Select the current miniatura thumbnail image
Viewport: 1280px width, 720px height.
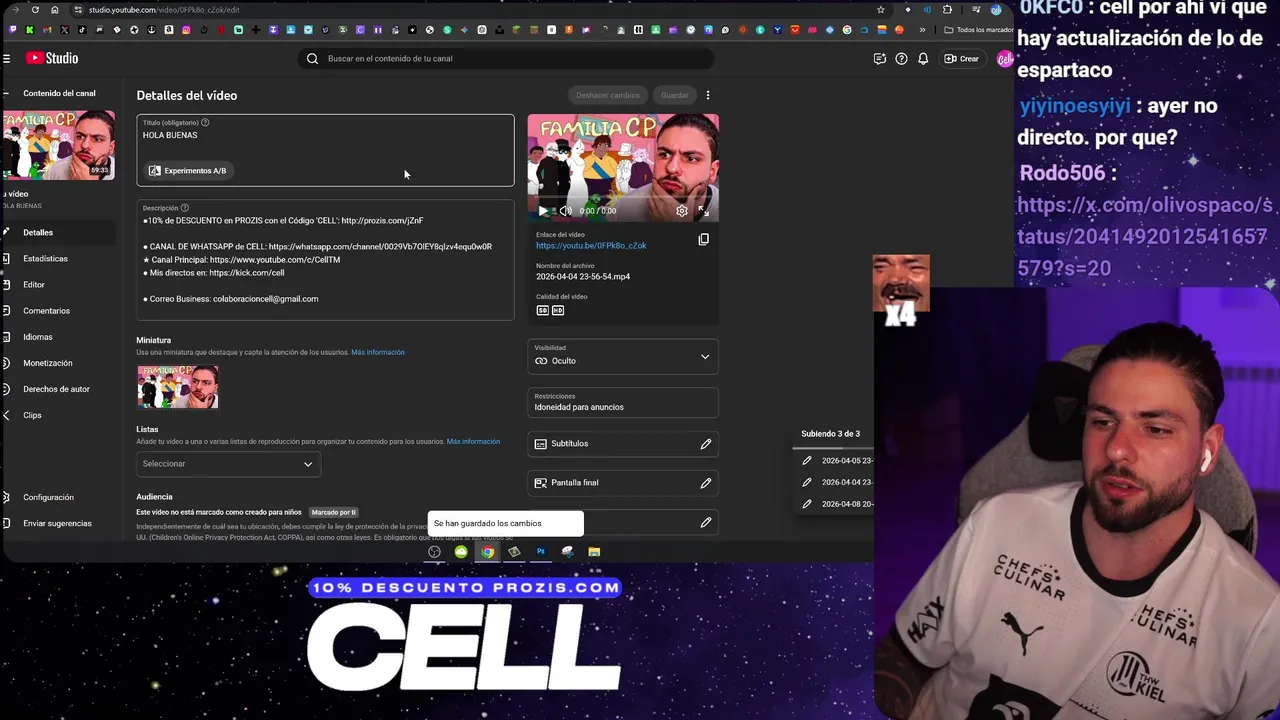click(178, 387)
